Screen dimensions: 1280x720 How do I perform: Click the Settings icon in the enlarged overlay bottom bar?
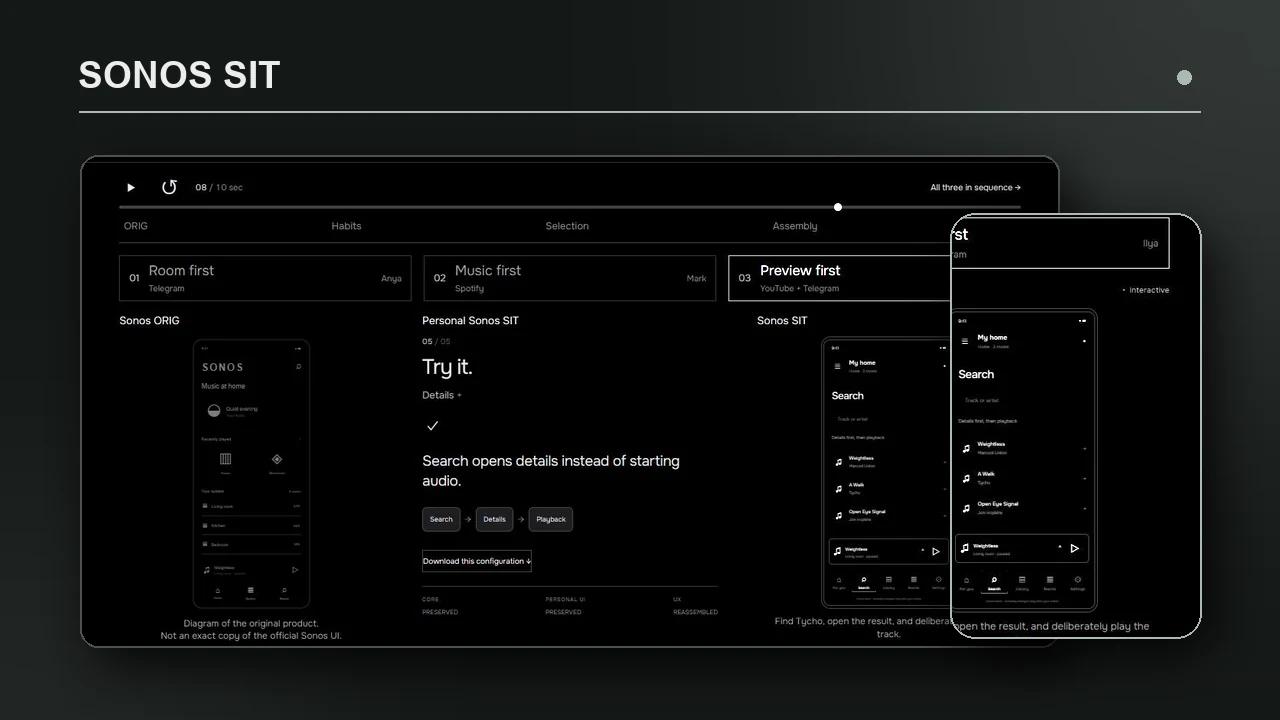tap(1078, 580)
